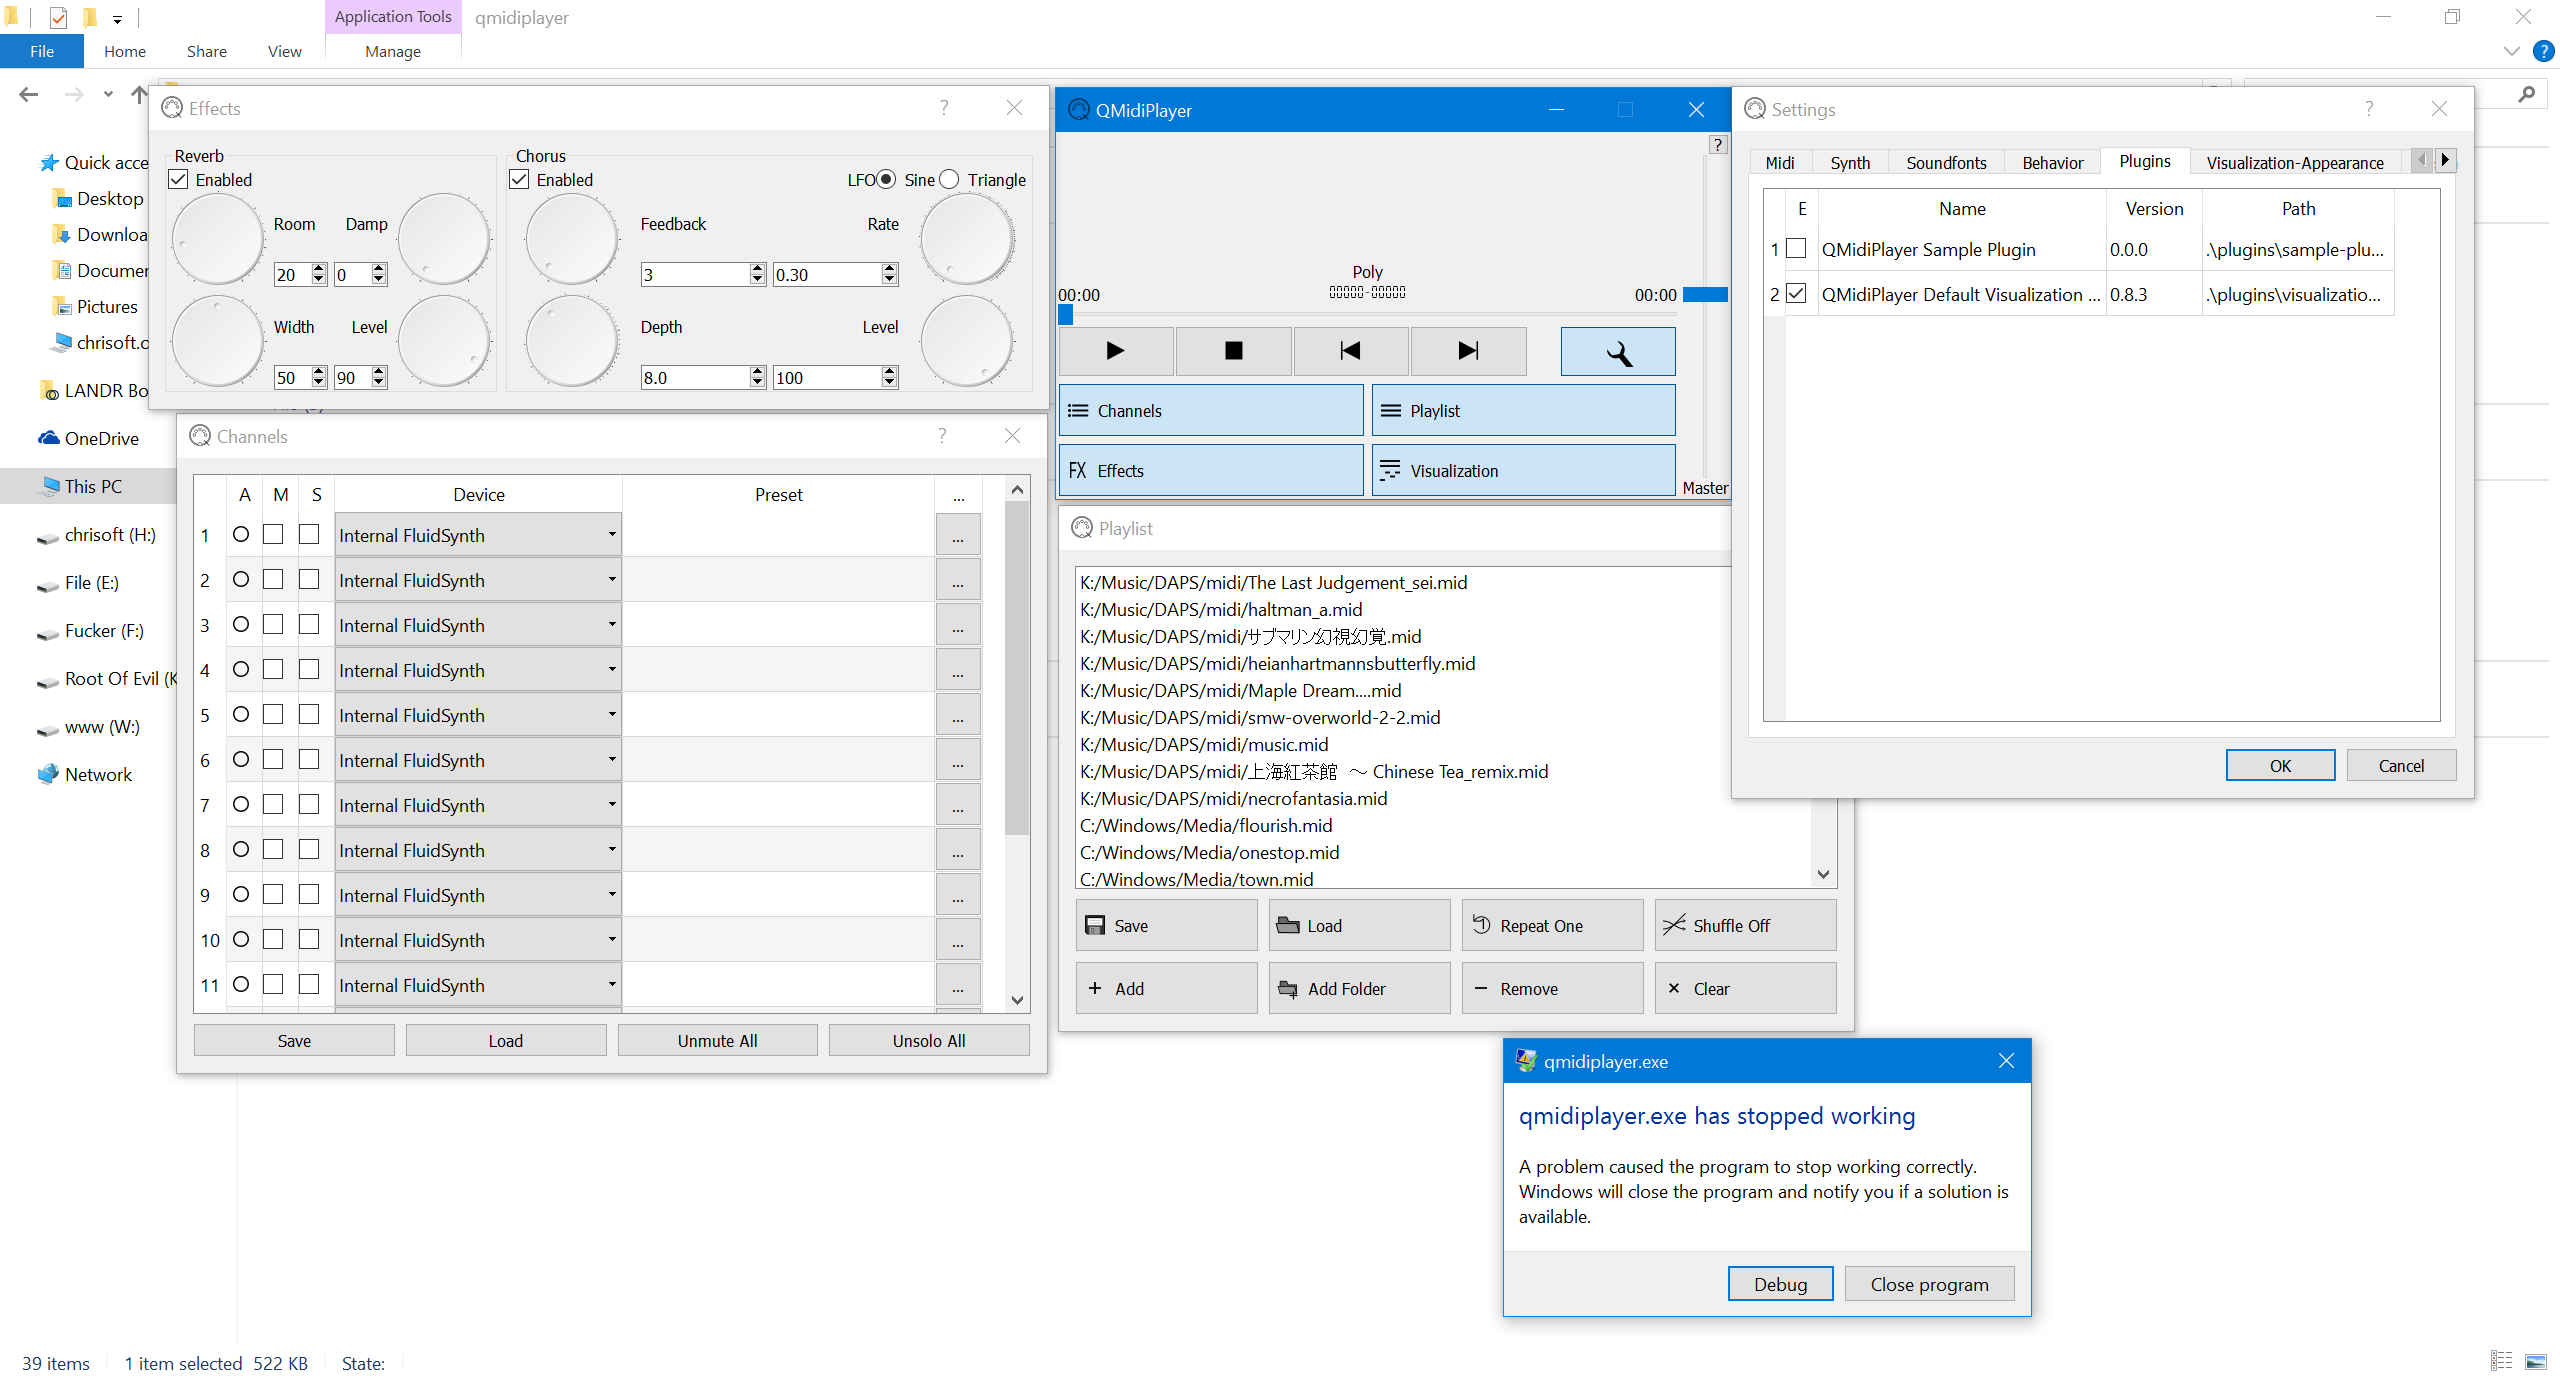Mute channel 1 checkbox

click(x=273, y=535)
